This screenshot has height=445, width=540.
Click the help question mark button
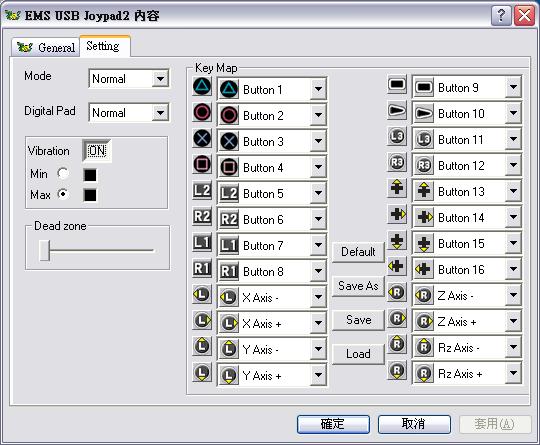(501, 15)
